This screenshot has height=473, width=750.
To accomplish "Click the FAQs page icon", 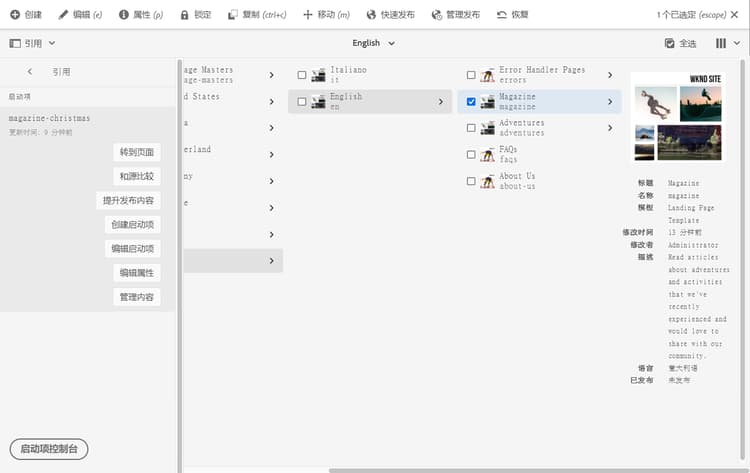I will coord(487,154).
